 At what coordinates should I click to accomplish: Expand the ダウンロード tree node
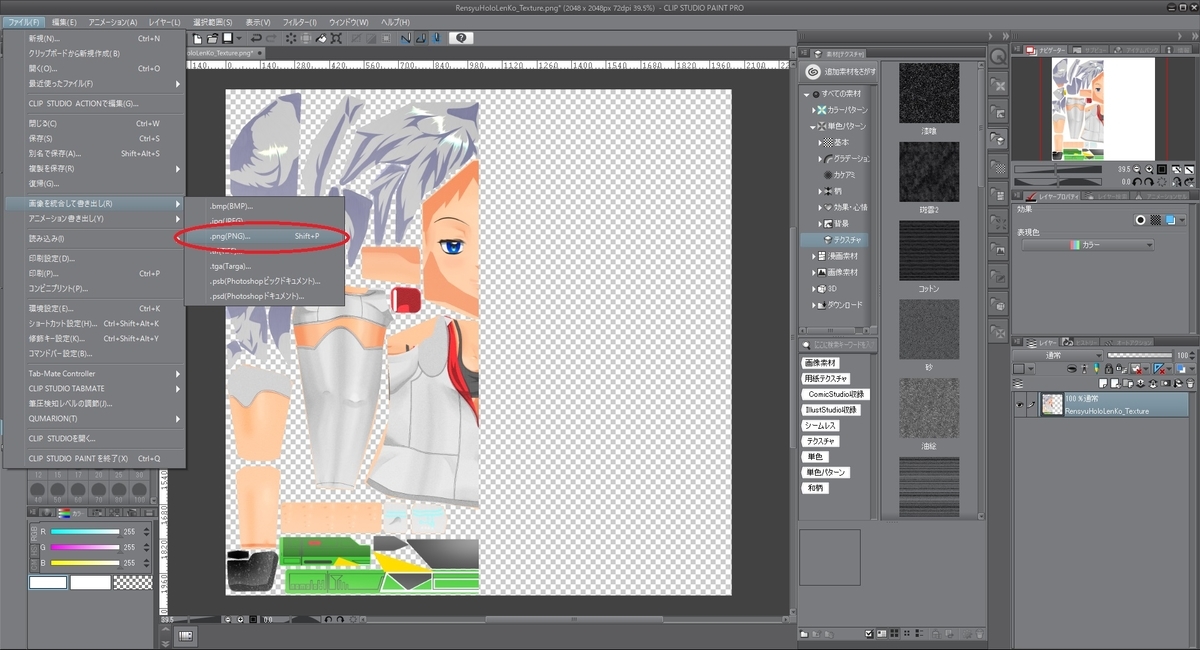813,305
